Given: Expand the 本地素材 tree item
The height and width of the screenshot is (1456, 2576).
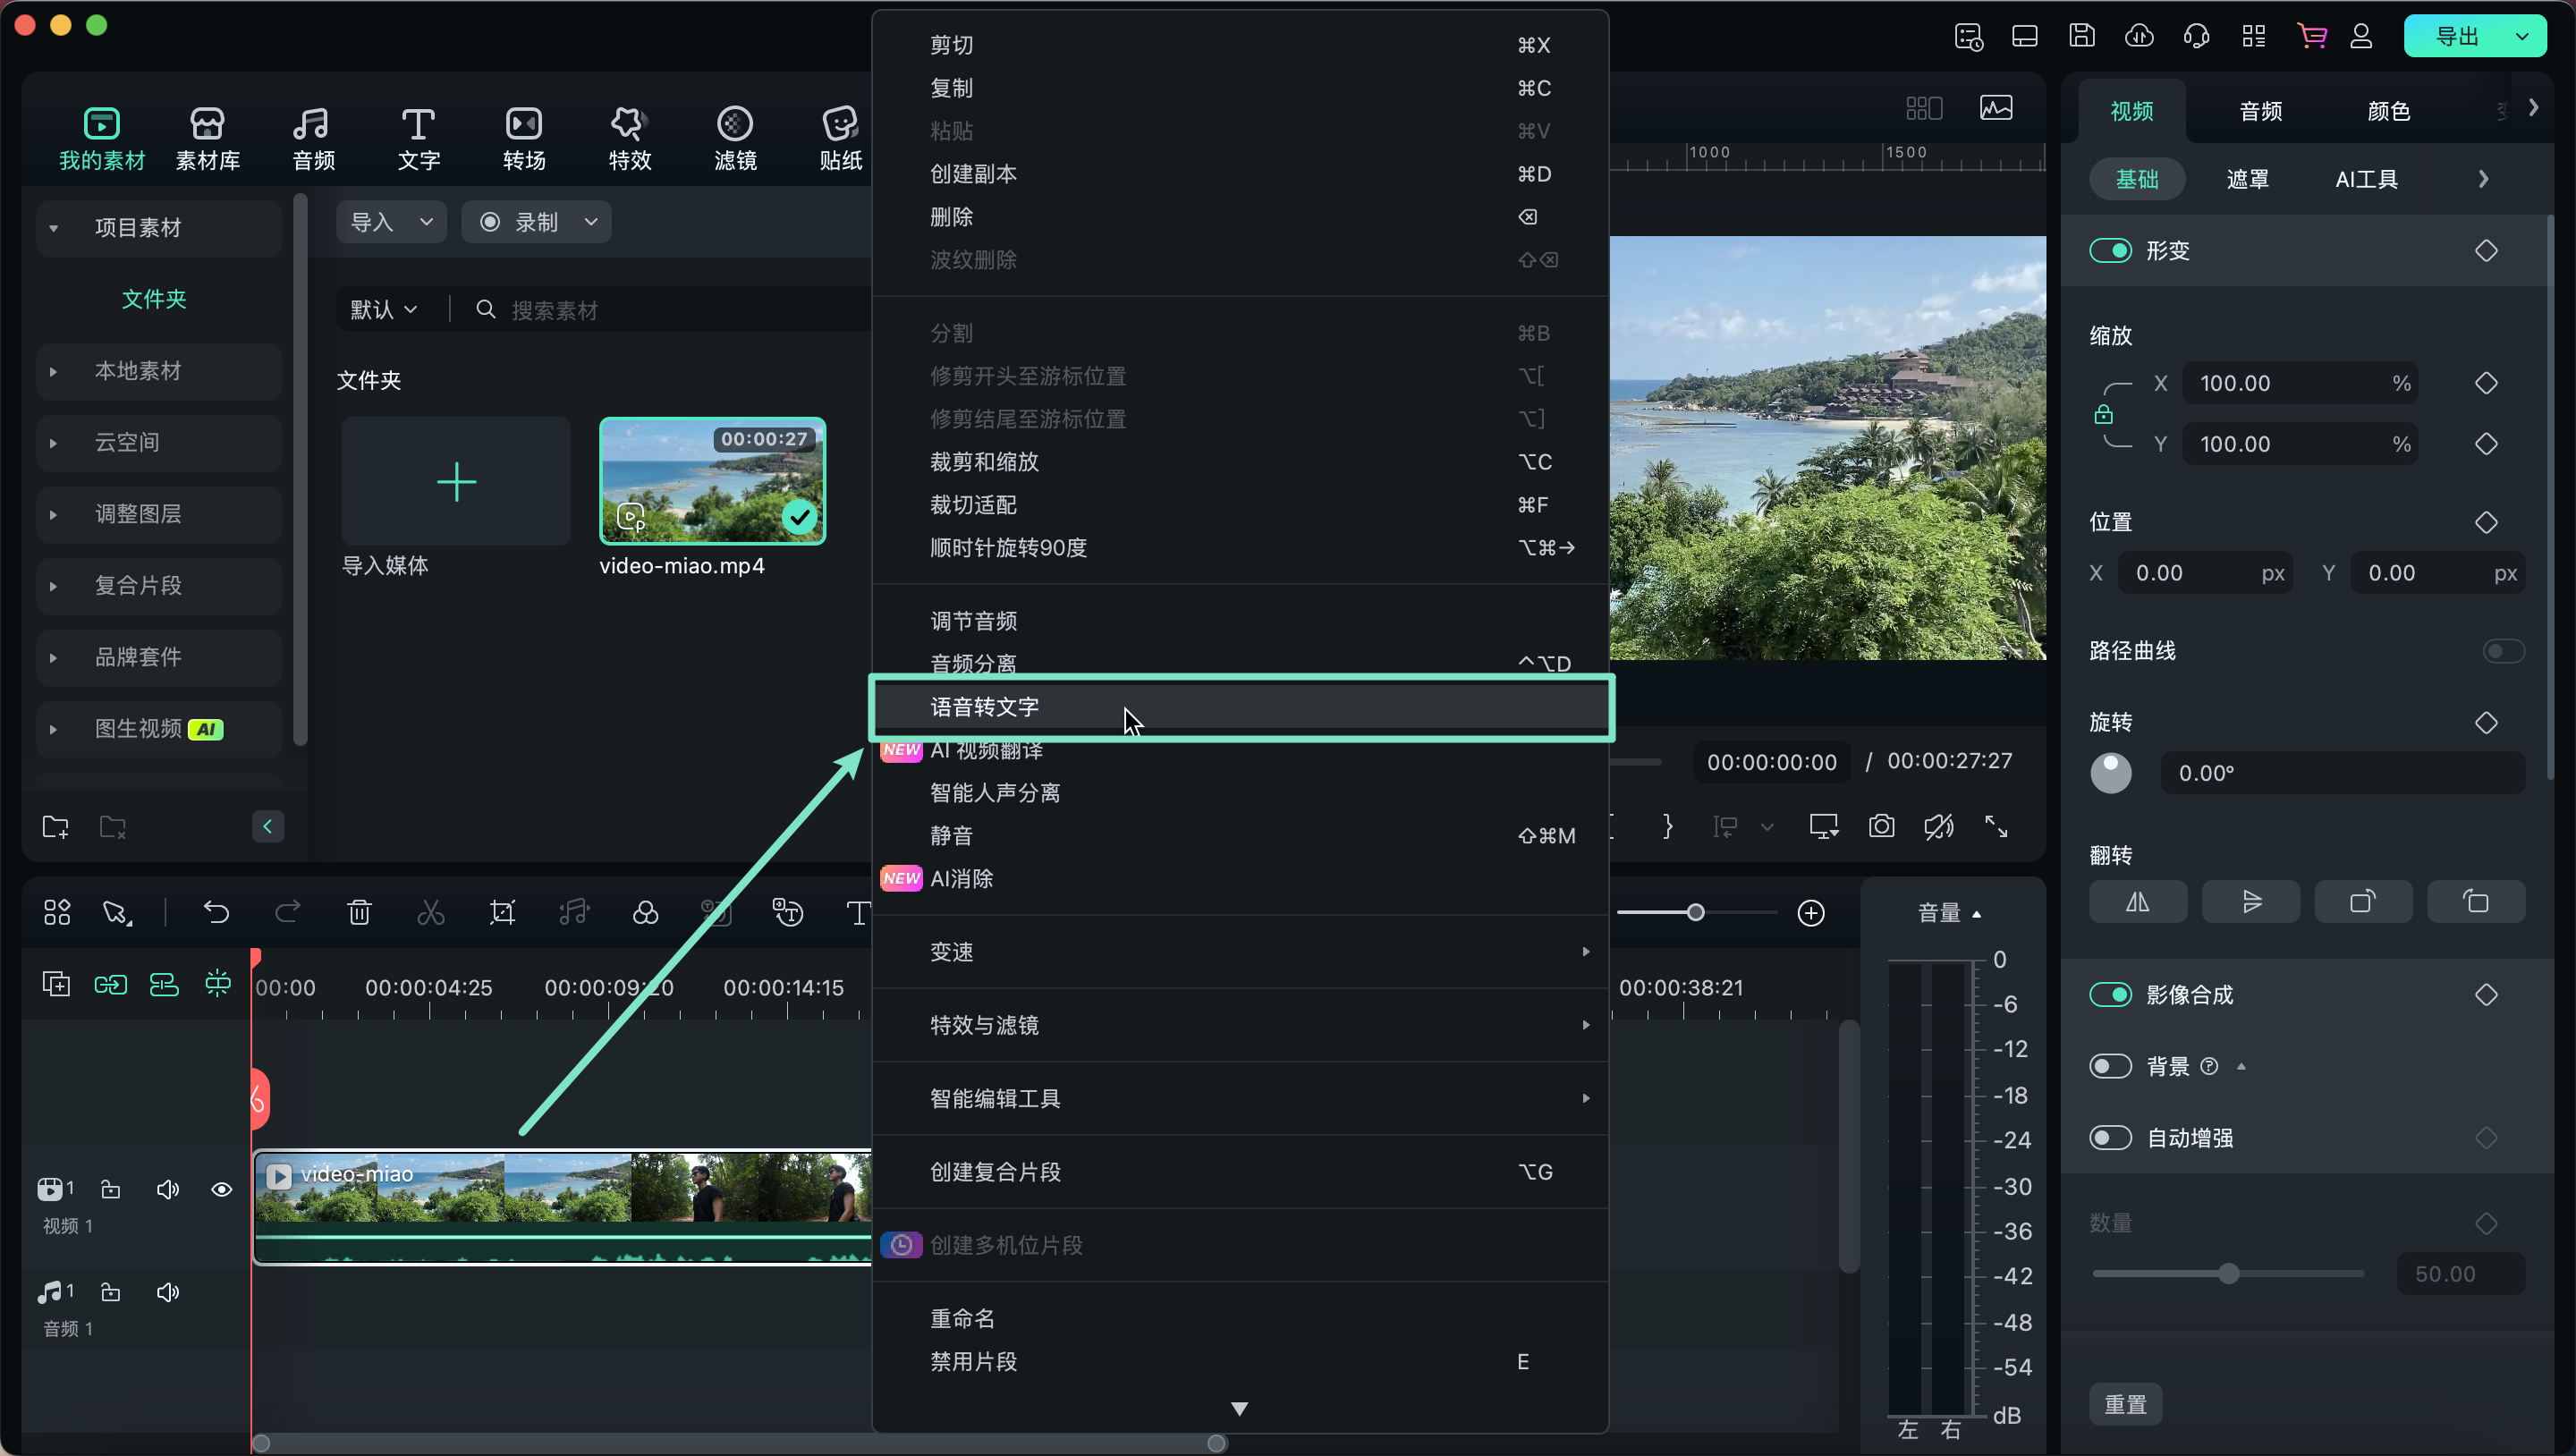Looking at the screenshot, I should pos(53,371).
